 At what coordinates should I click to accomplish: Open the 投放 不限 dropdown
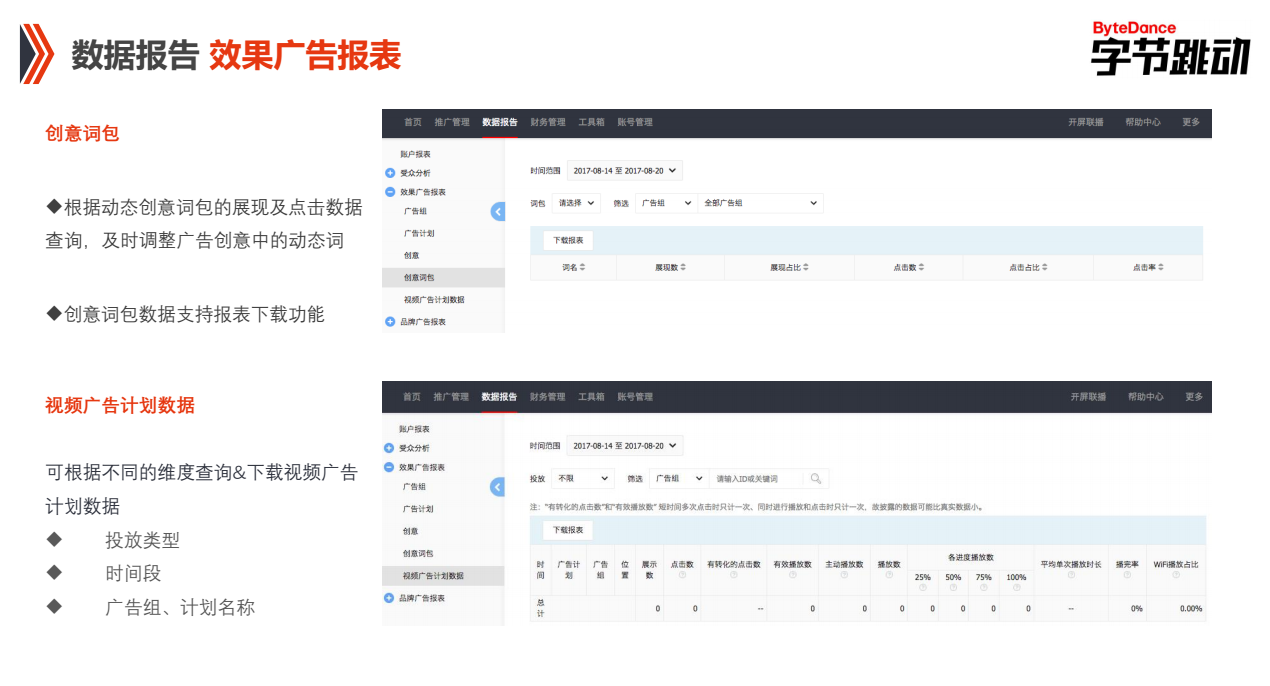tap(582, 478)
